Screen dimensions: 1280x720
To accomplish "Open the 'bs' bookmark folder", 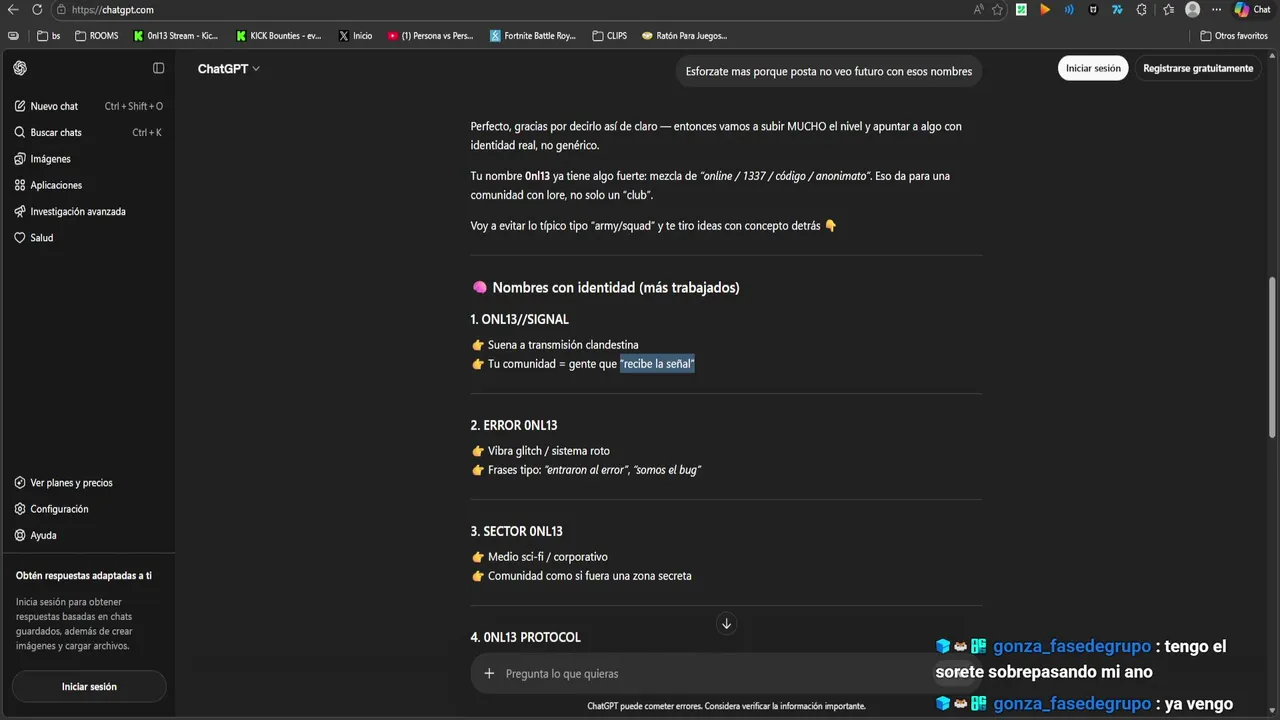I will pyautogui.click(x=49, y=35).
